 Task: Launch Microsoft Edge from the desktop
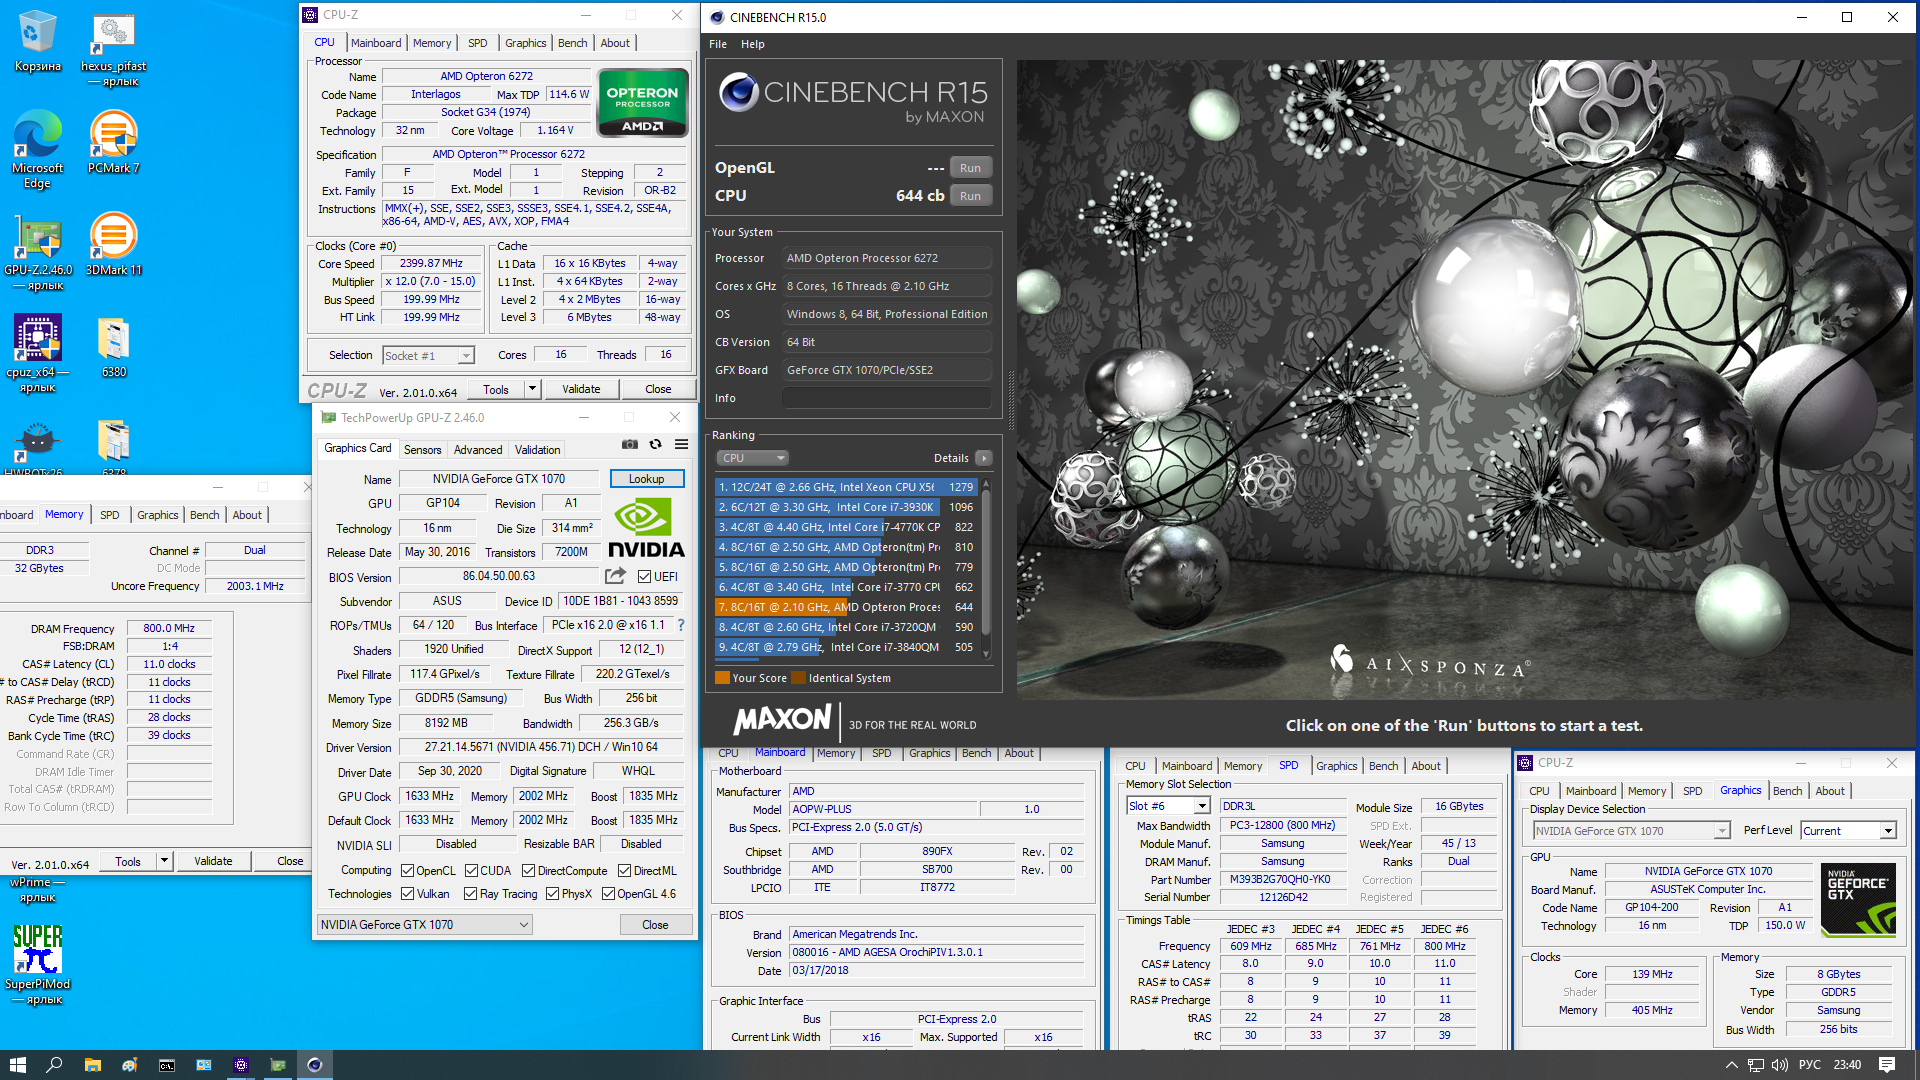point(38,148)
